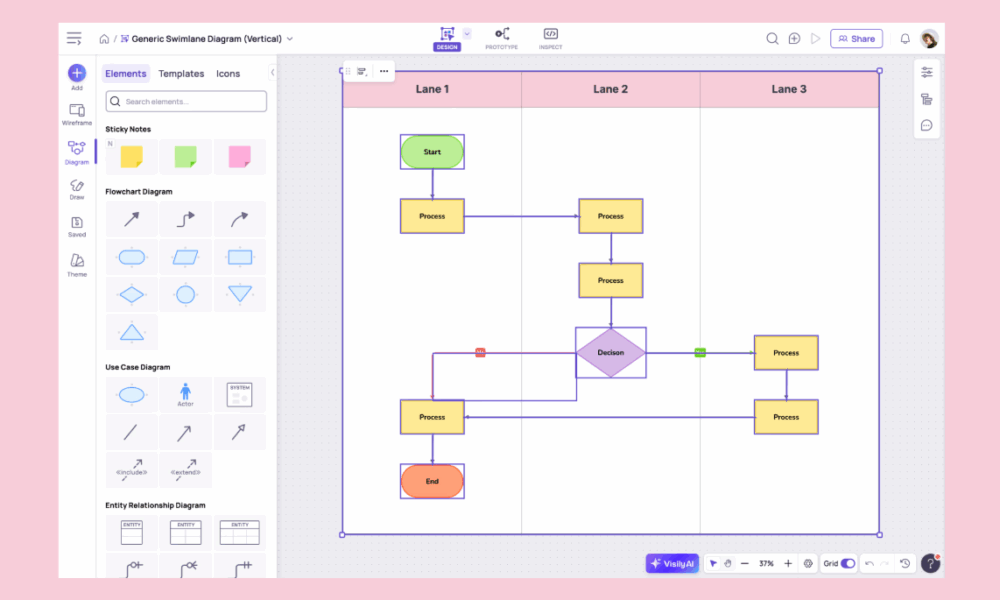This screenshot has height=600, width=1000.
Task: Open the Design mode dropdown arrow
Action: 467,34
